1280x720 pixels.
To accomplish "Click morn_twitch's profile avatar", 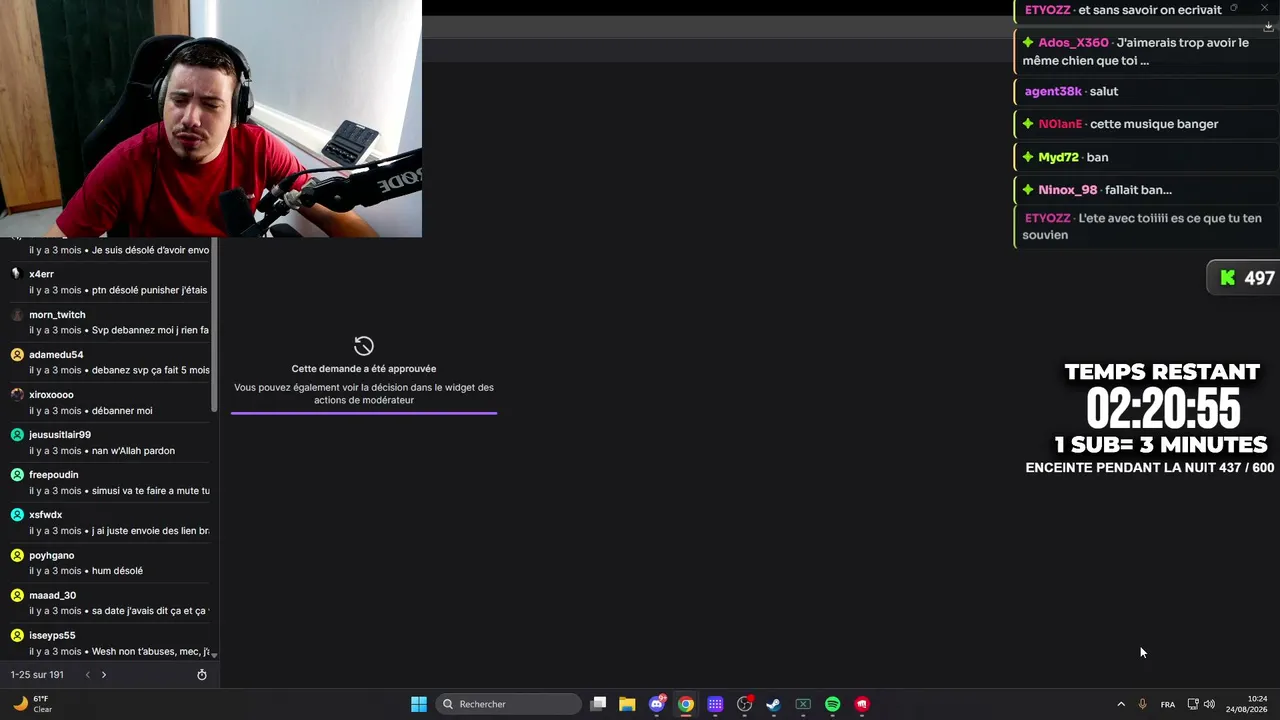I will tap(16, 314).
